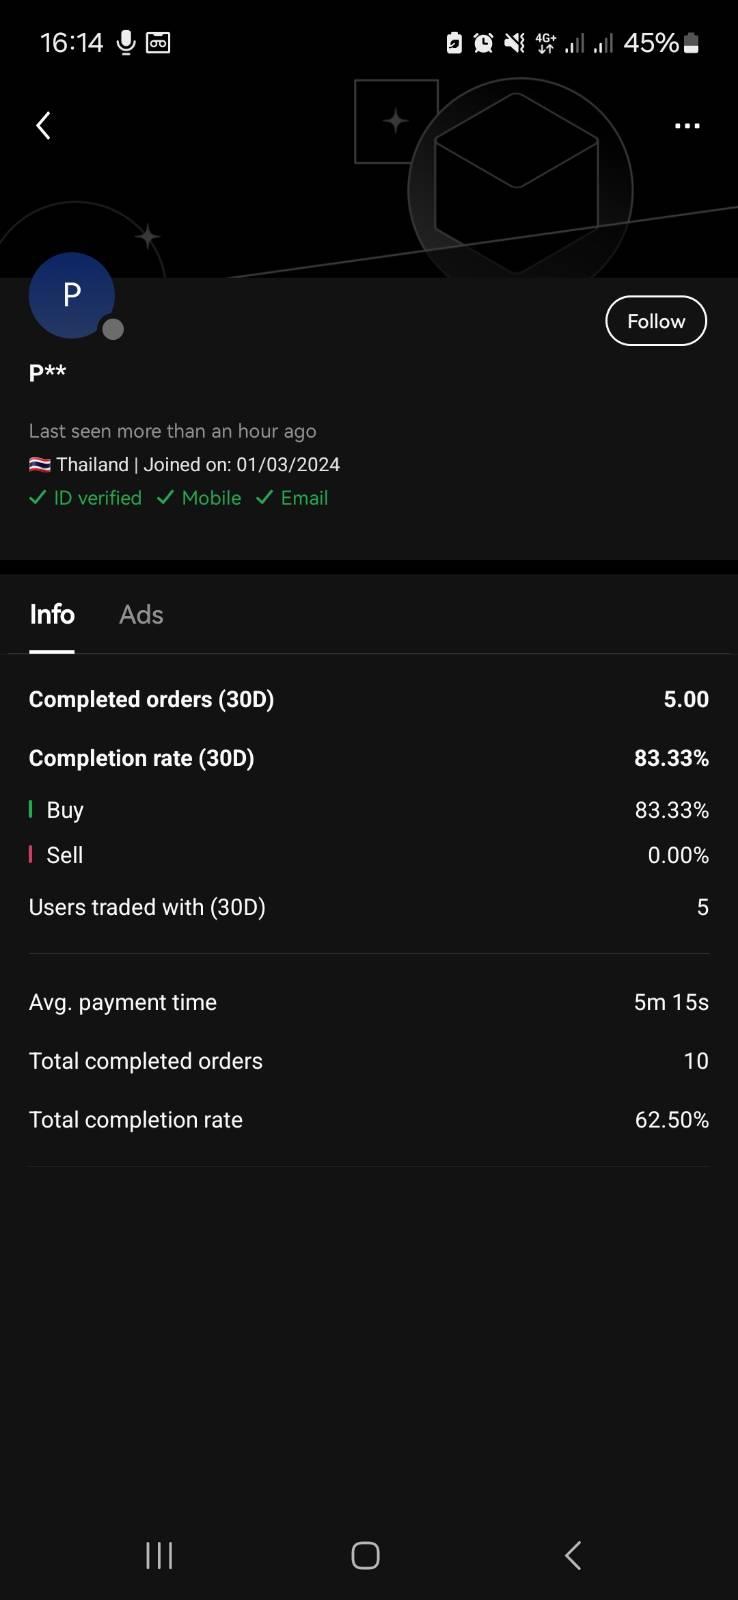Viewport: 738px width, 1600px height.
Task: Tap the Sell completion rate row
Action: [x=368, y=855]
